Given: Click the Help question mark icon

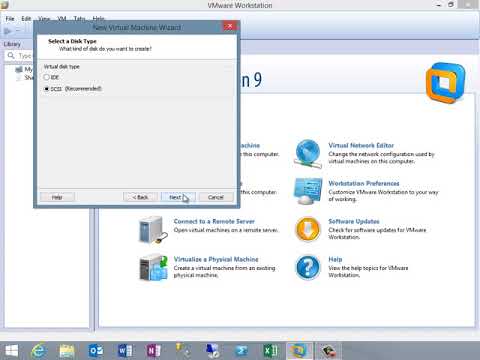Looking at the screenshot, I should click(308, 267).
